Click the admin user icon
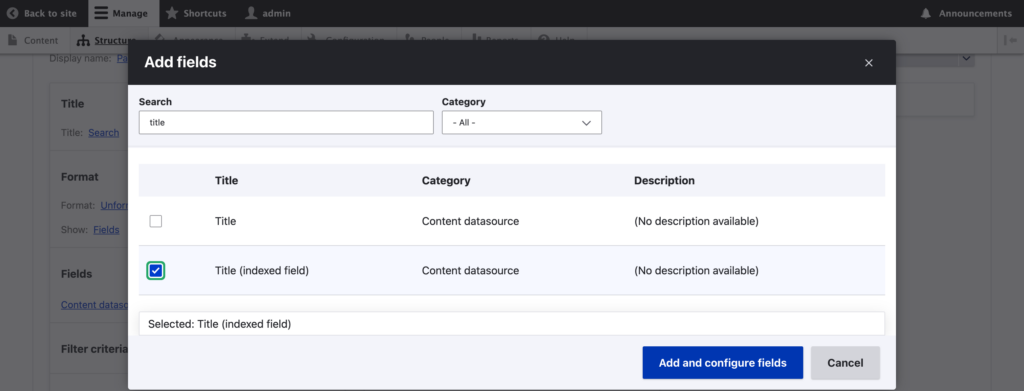 [251, 13]
